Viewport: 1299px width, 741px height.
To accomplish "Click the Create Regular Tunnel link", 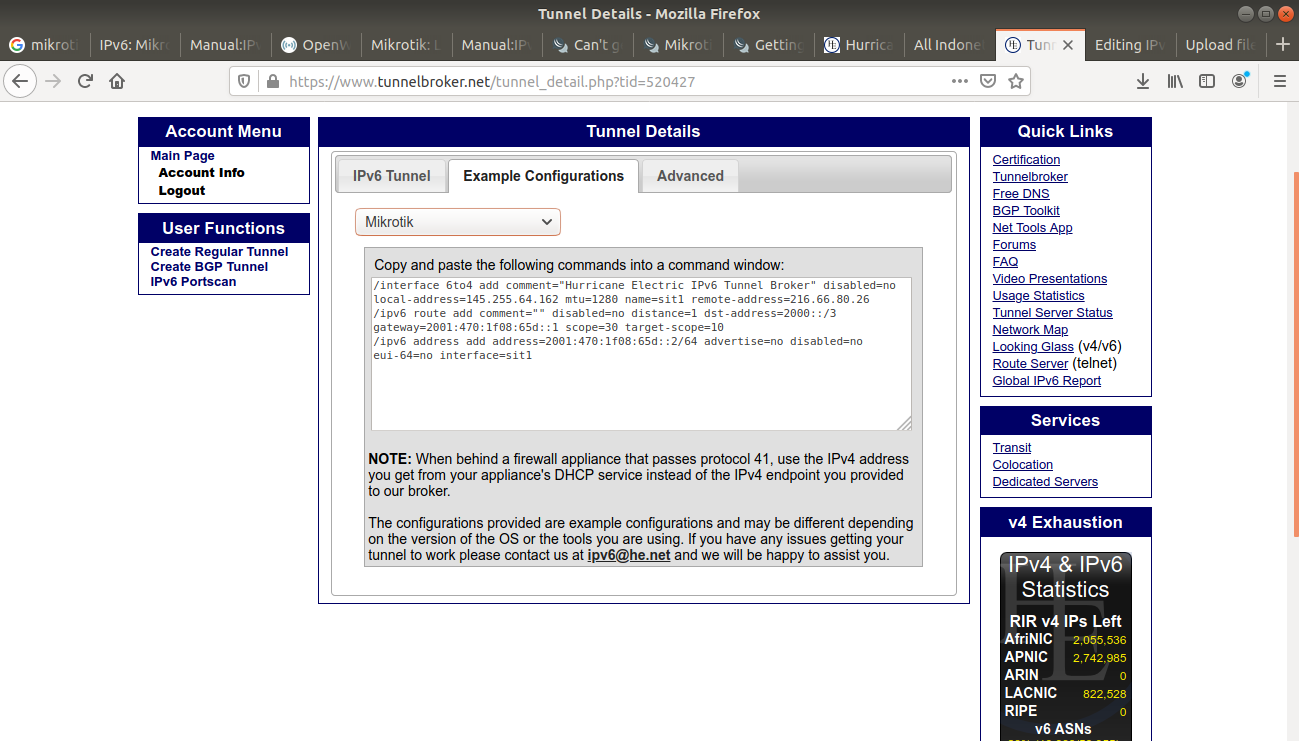I will pyautogui.click(x=219, y=252).
